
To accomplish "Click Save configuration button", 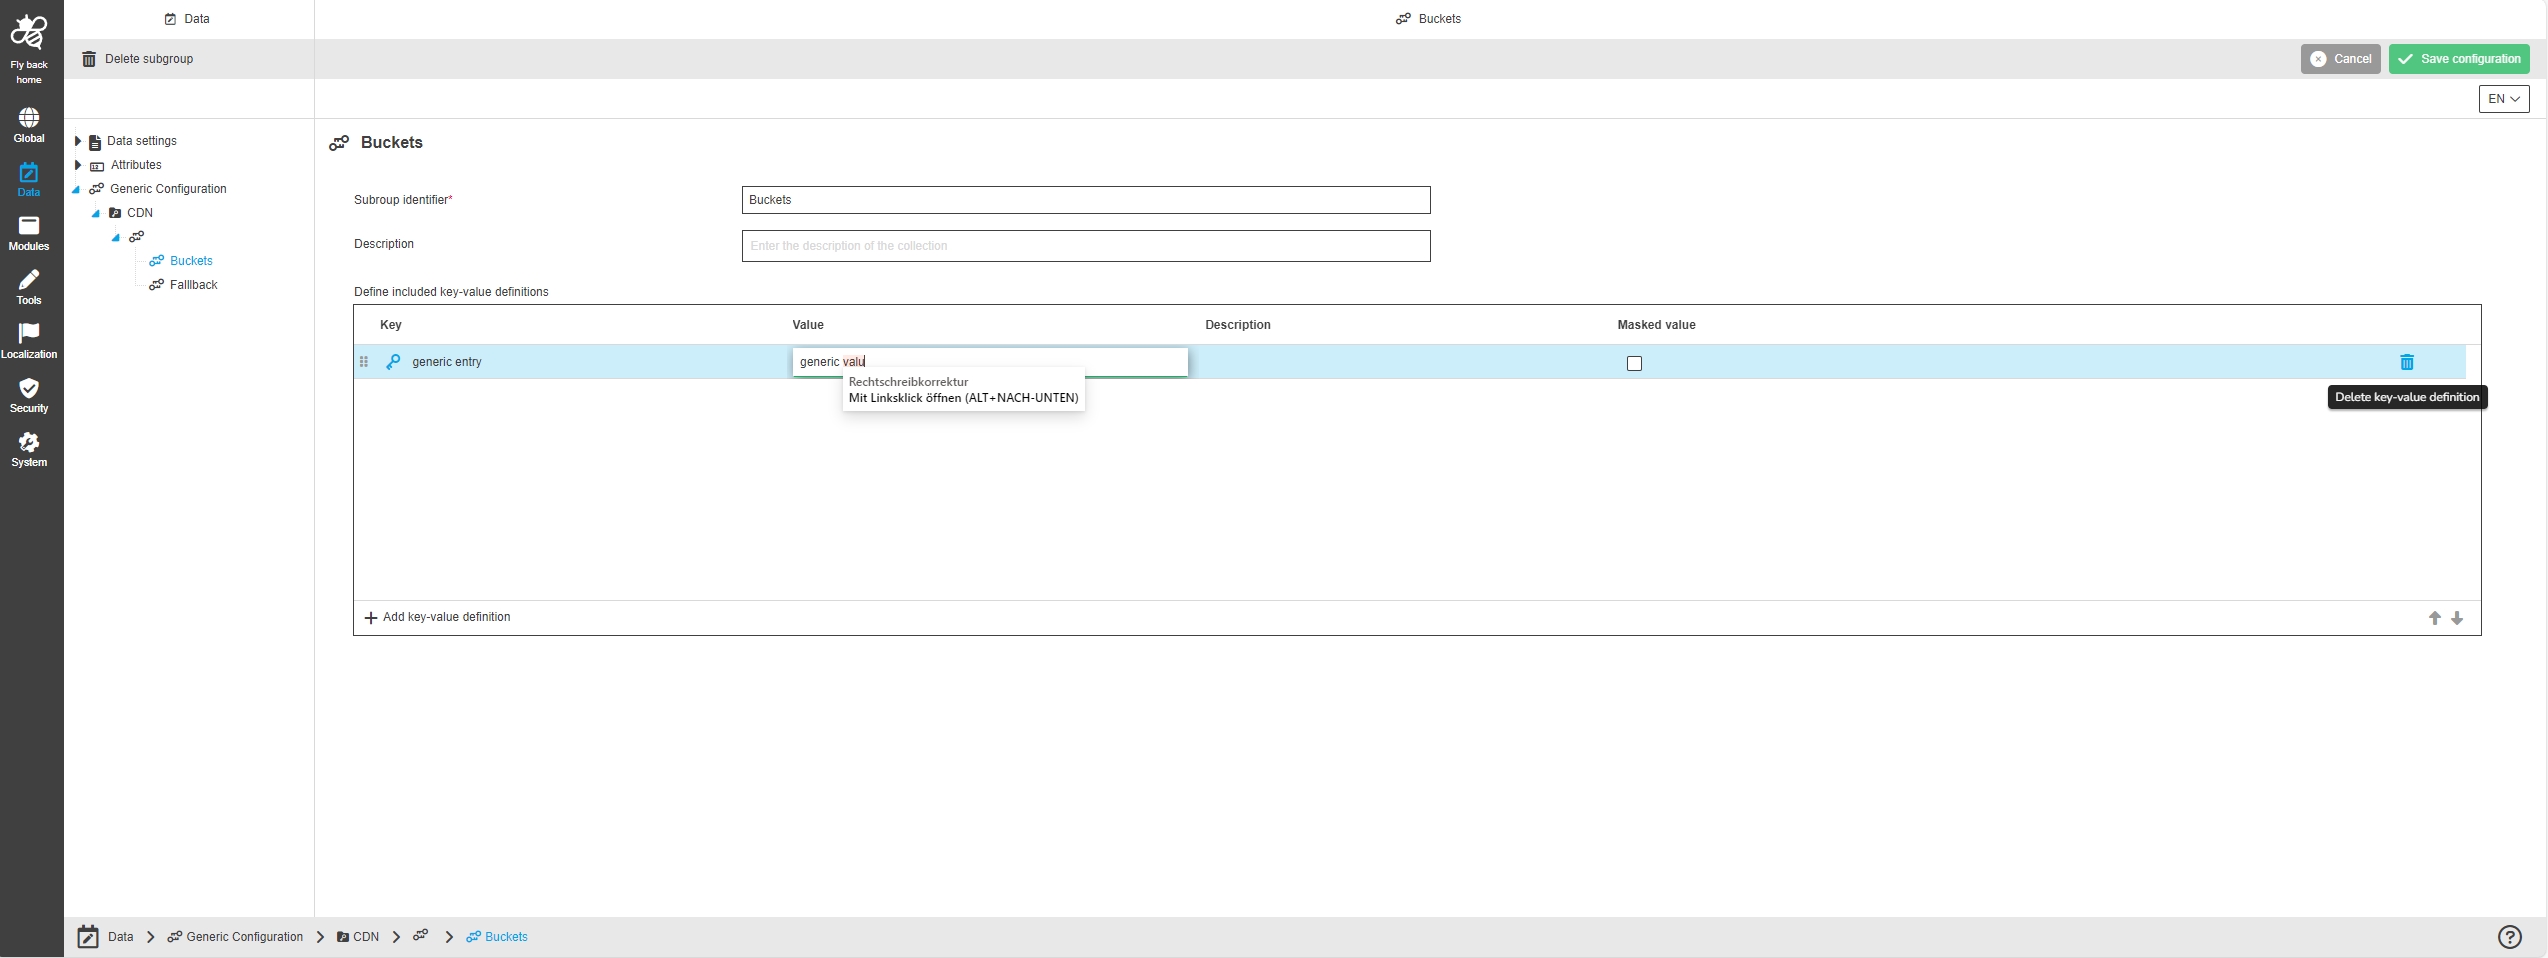I will point(2458,59).
